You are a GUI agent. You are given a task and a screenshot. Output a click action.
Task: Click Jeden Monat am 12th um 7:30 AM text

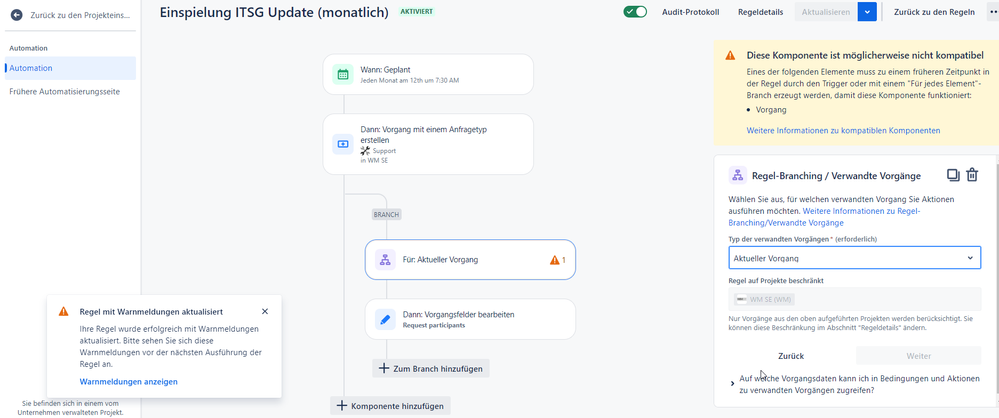(409, 81)
